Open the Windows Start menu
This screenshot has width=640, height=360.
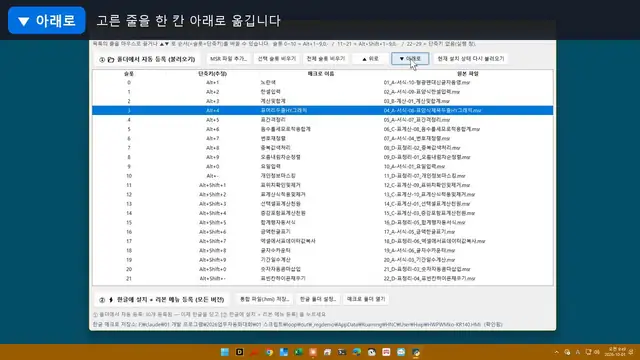[224, 352]
